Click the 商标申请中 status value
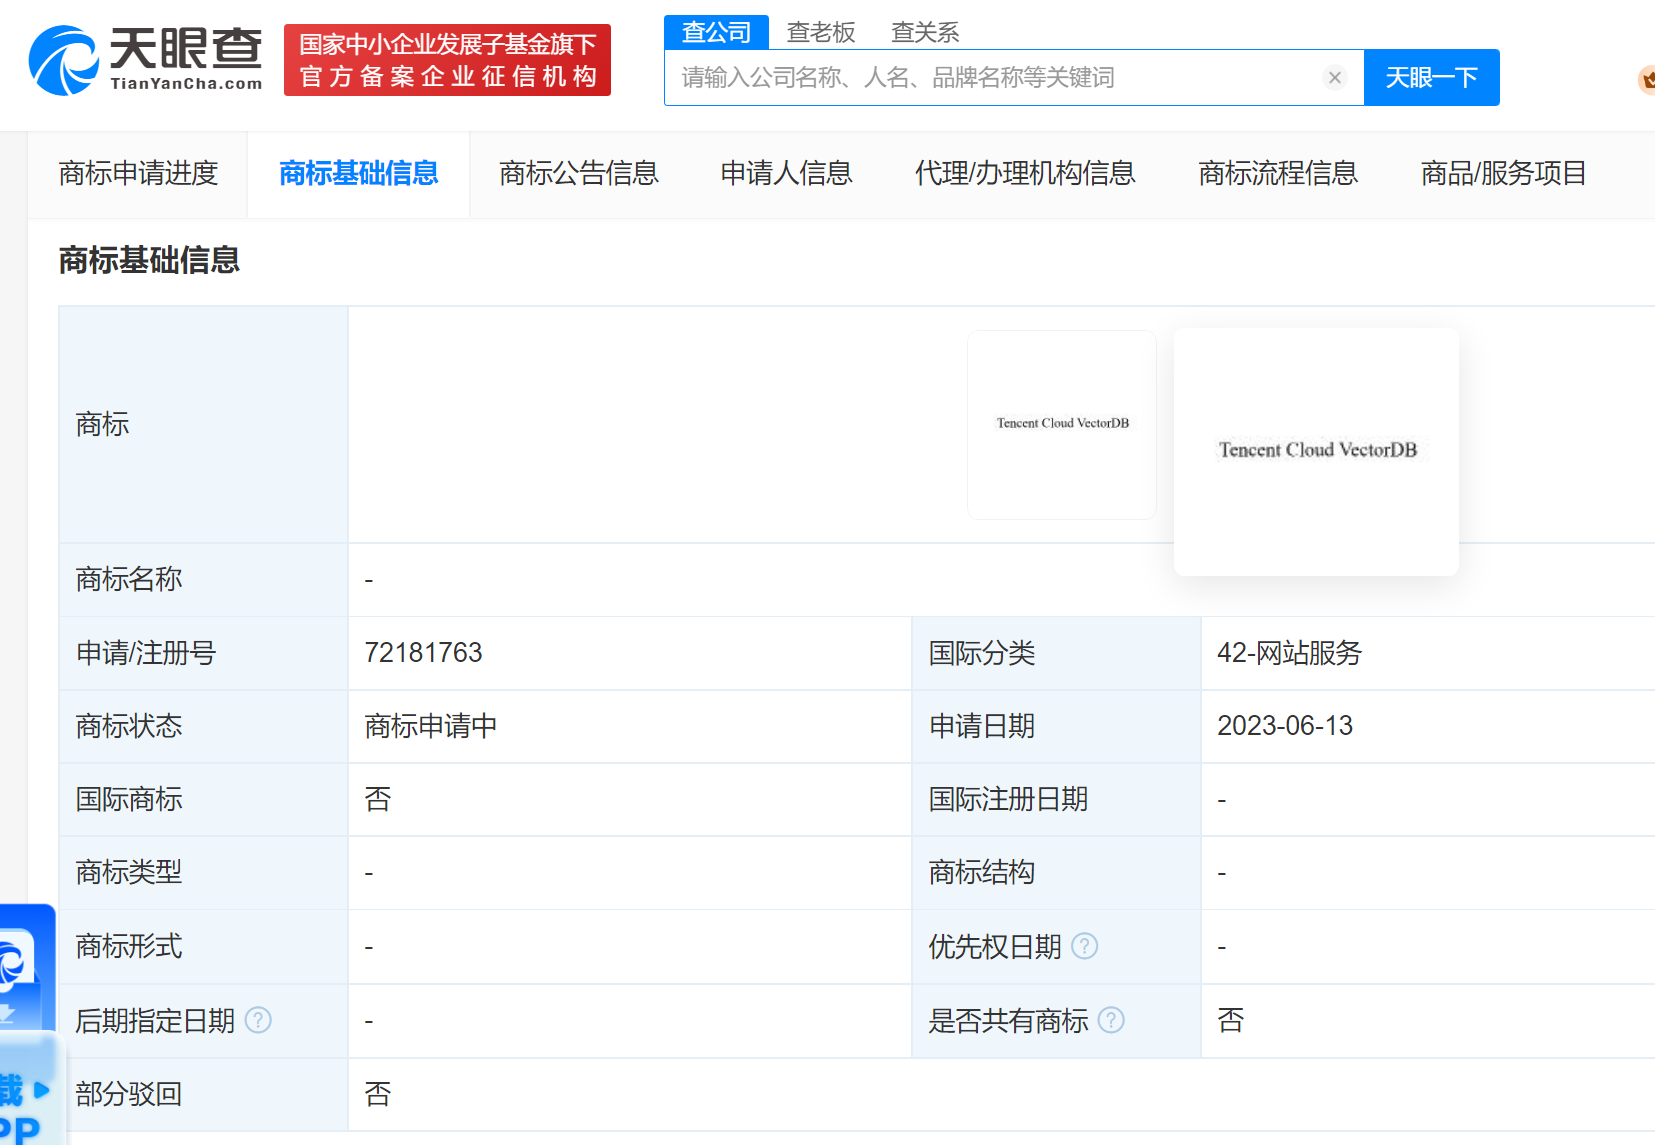 431,726
